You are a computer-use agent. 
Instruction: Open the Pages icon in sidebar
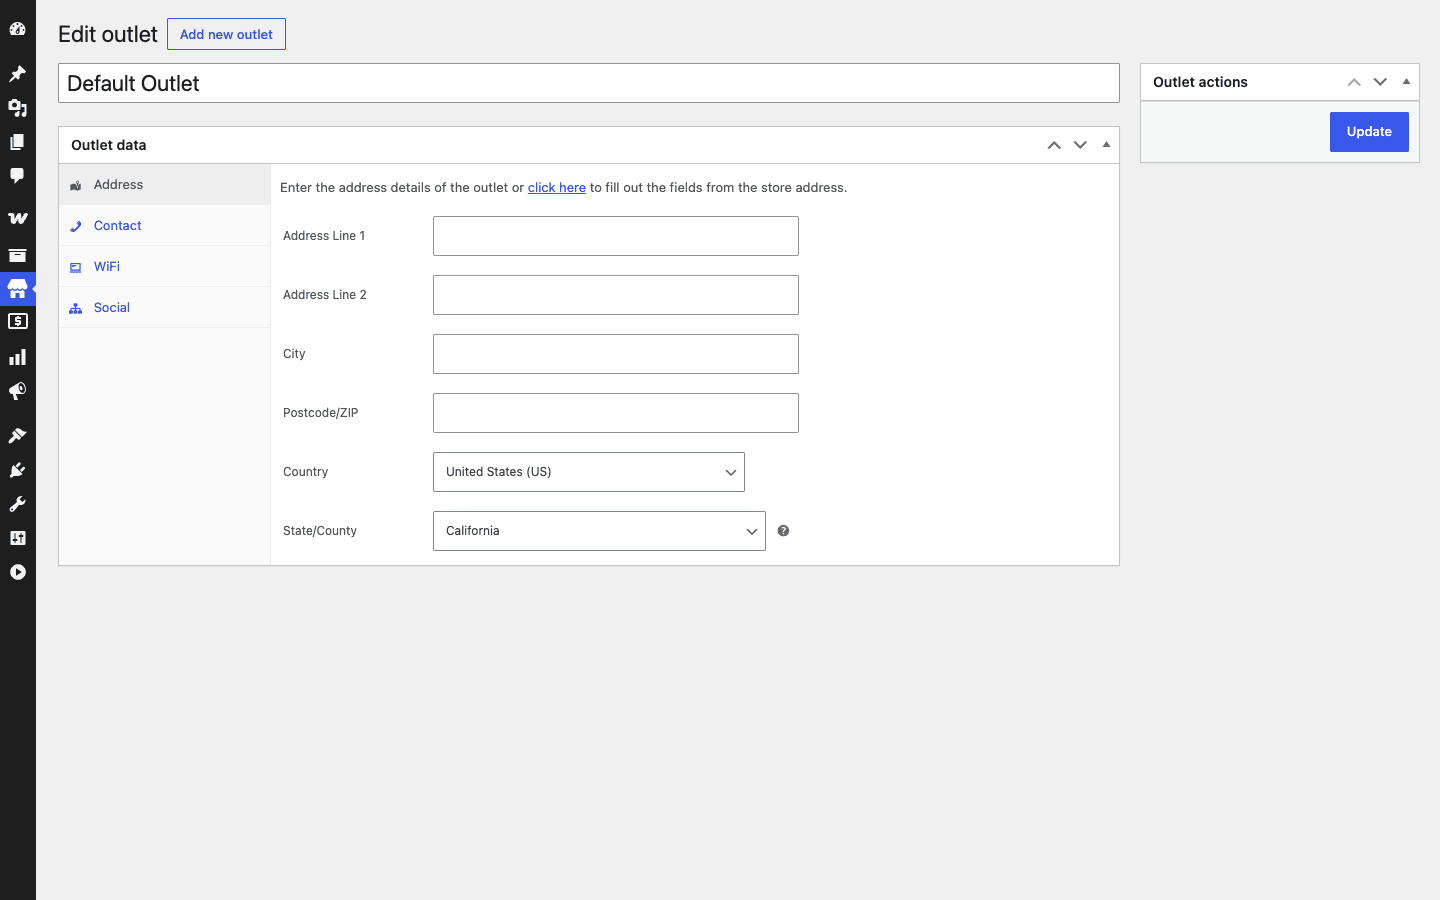[x=17, y=142]
